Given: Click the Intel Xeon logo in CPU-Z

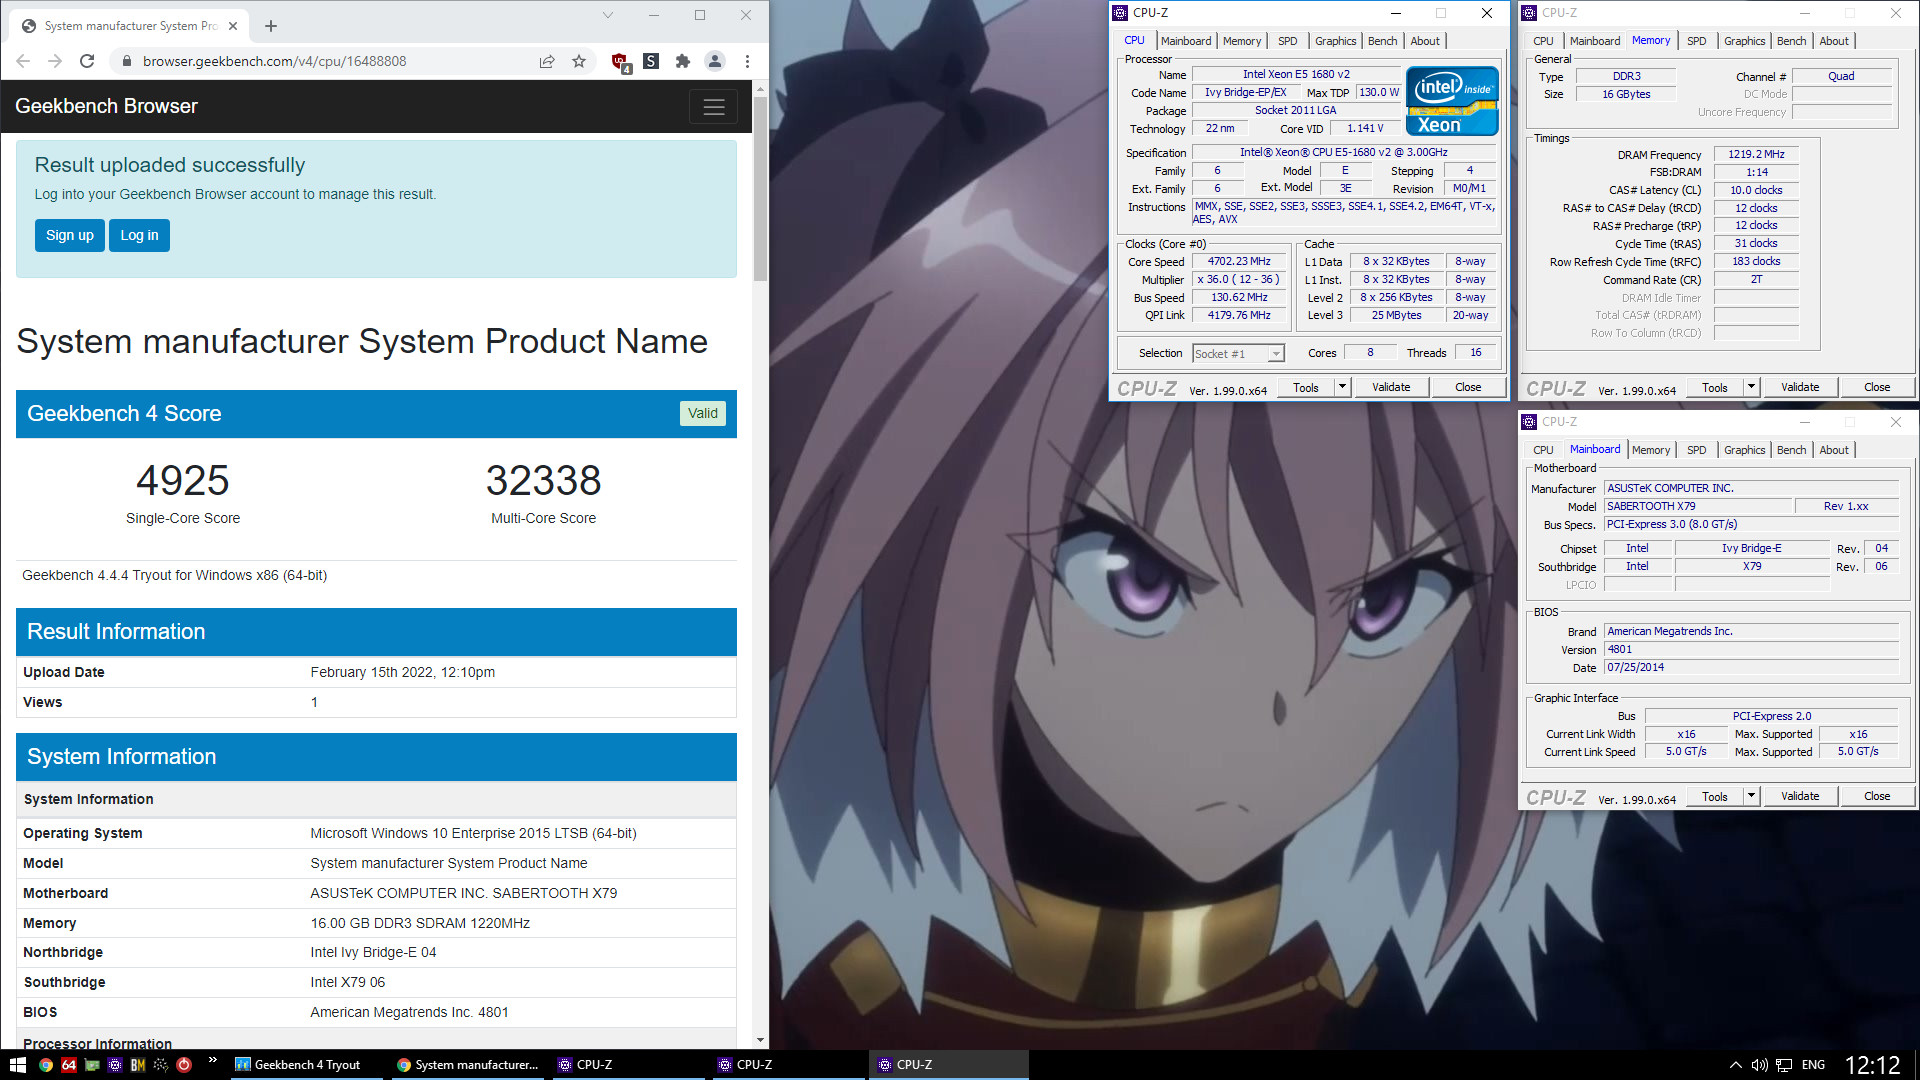Looking at the screenshot, I should pos(1452,101).
